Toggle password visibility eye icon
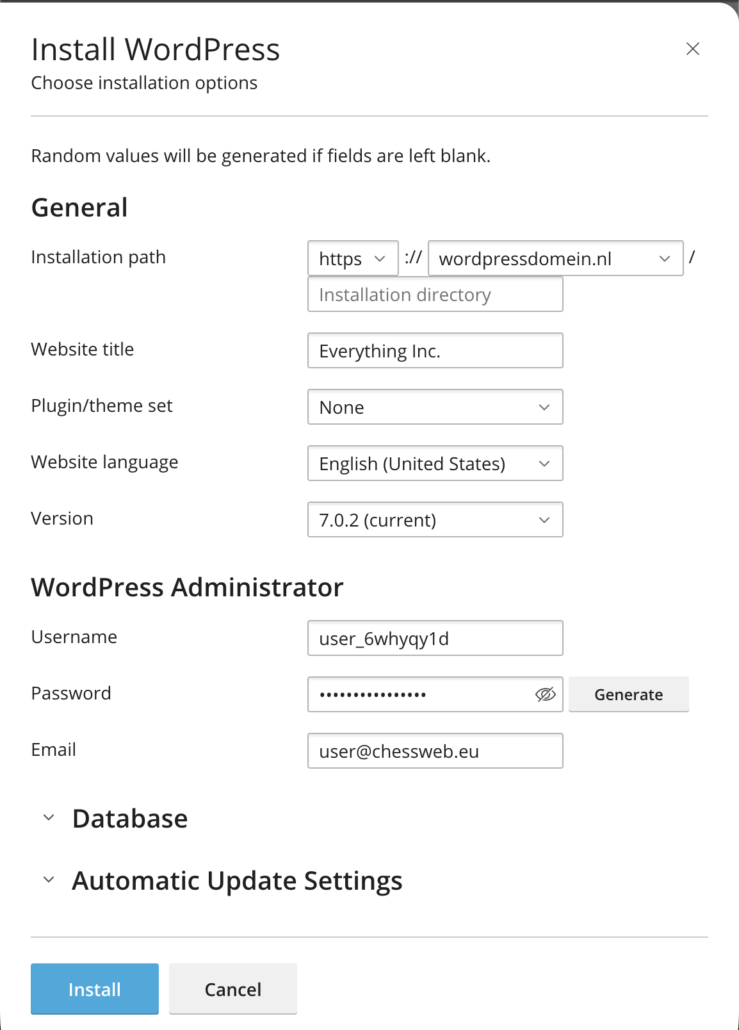This screenshot has height=1030, width=739. pyautogui.click(x=545, y=694)
